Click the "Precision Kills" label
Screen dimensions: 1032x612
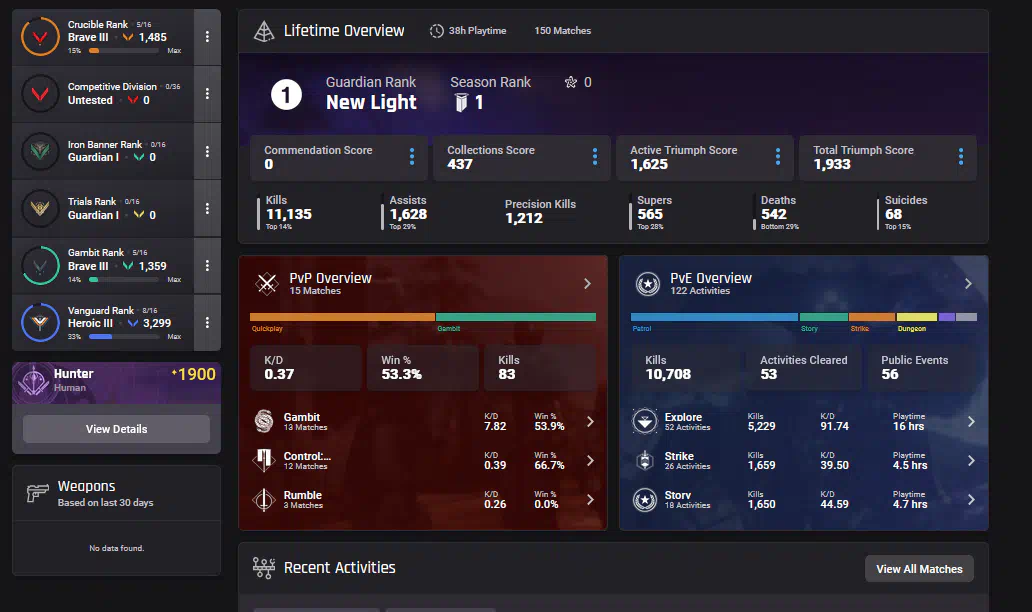540,204
